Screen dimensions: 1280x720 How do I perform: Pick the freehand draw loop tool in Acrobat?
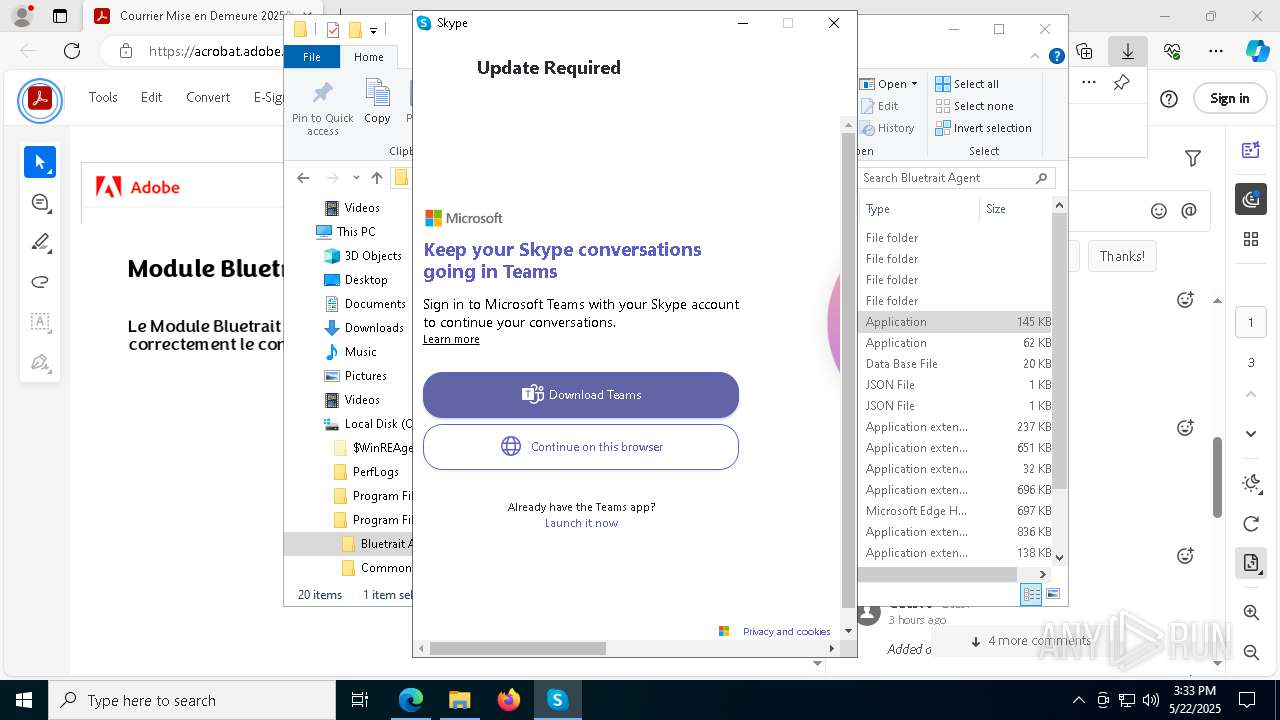40,282
